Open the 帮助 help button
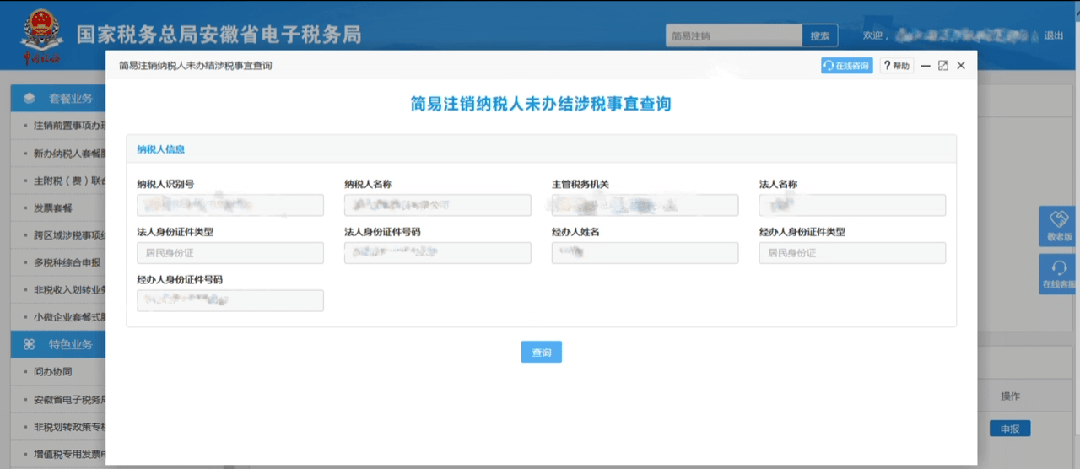The height and width of the screenshot is (469, 1080). click(x=897, y=66)
